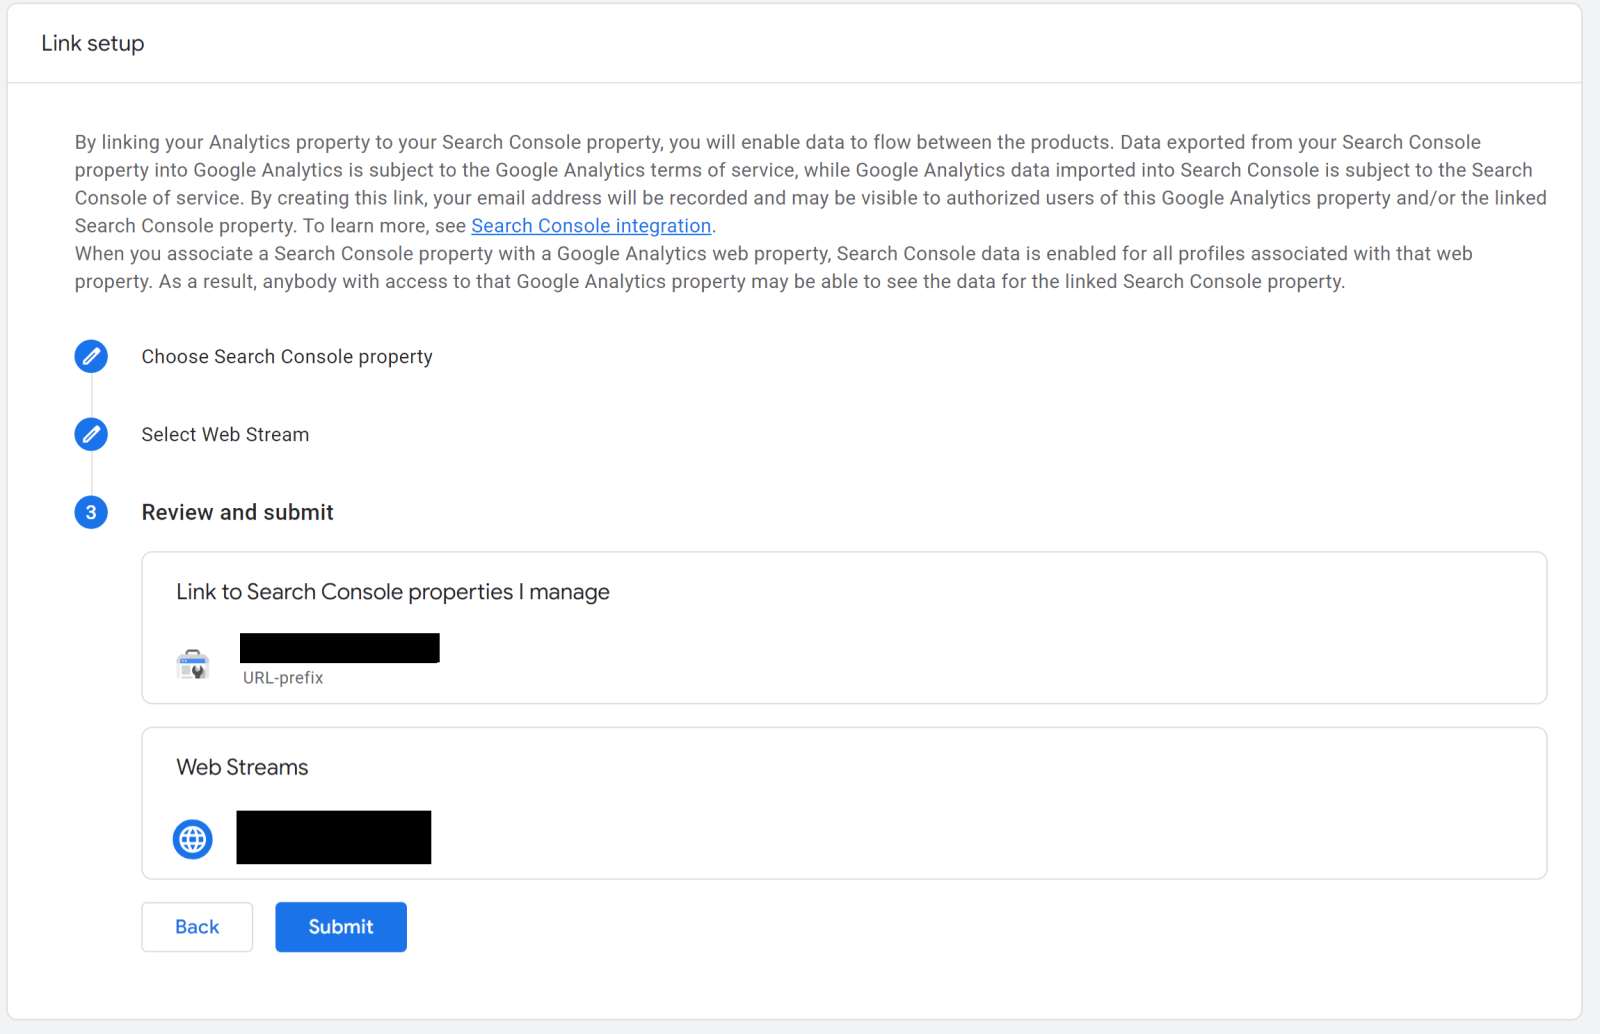
Task: Click the Web Streams heading
Action: 242,767
